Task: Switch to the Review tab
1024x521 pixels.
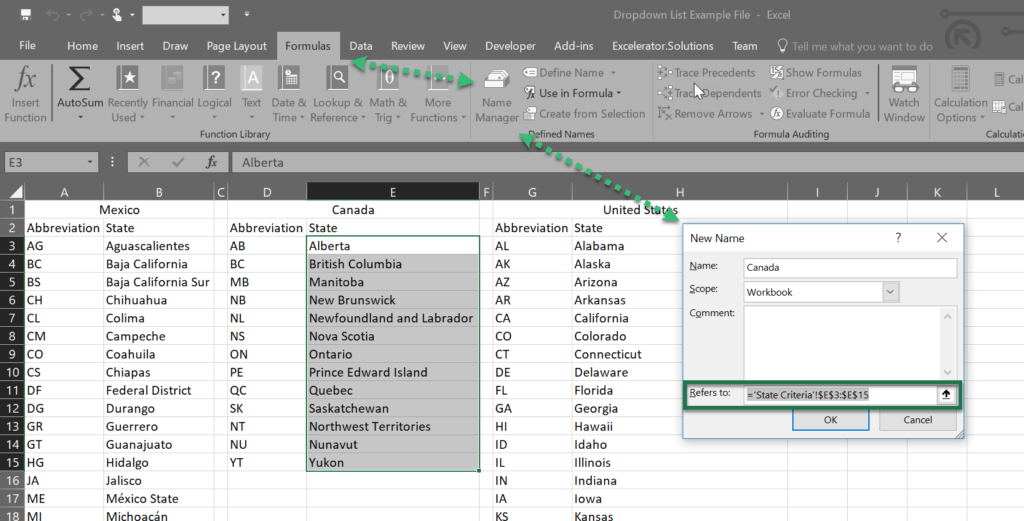Action: 408,46
